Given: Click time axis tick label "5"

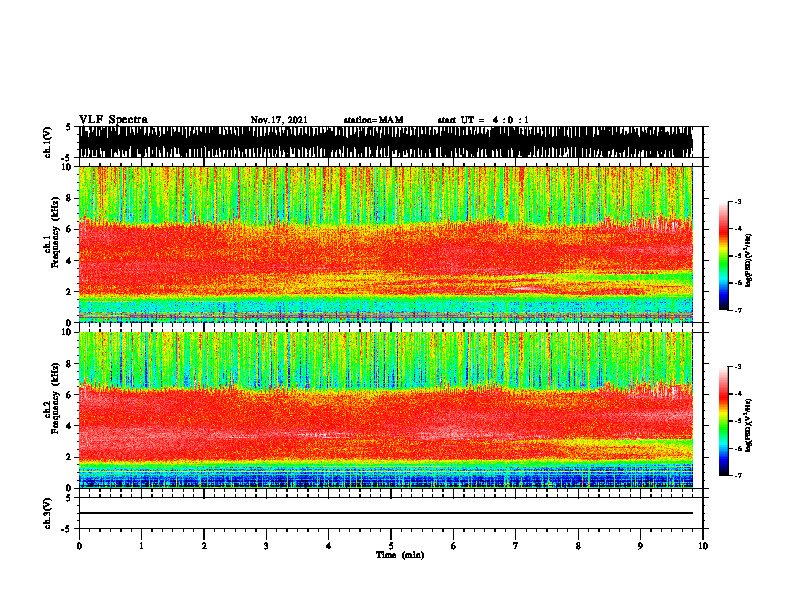Looking at the screenshot, I should tap(391, 546).
